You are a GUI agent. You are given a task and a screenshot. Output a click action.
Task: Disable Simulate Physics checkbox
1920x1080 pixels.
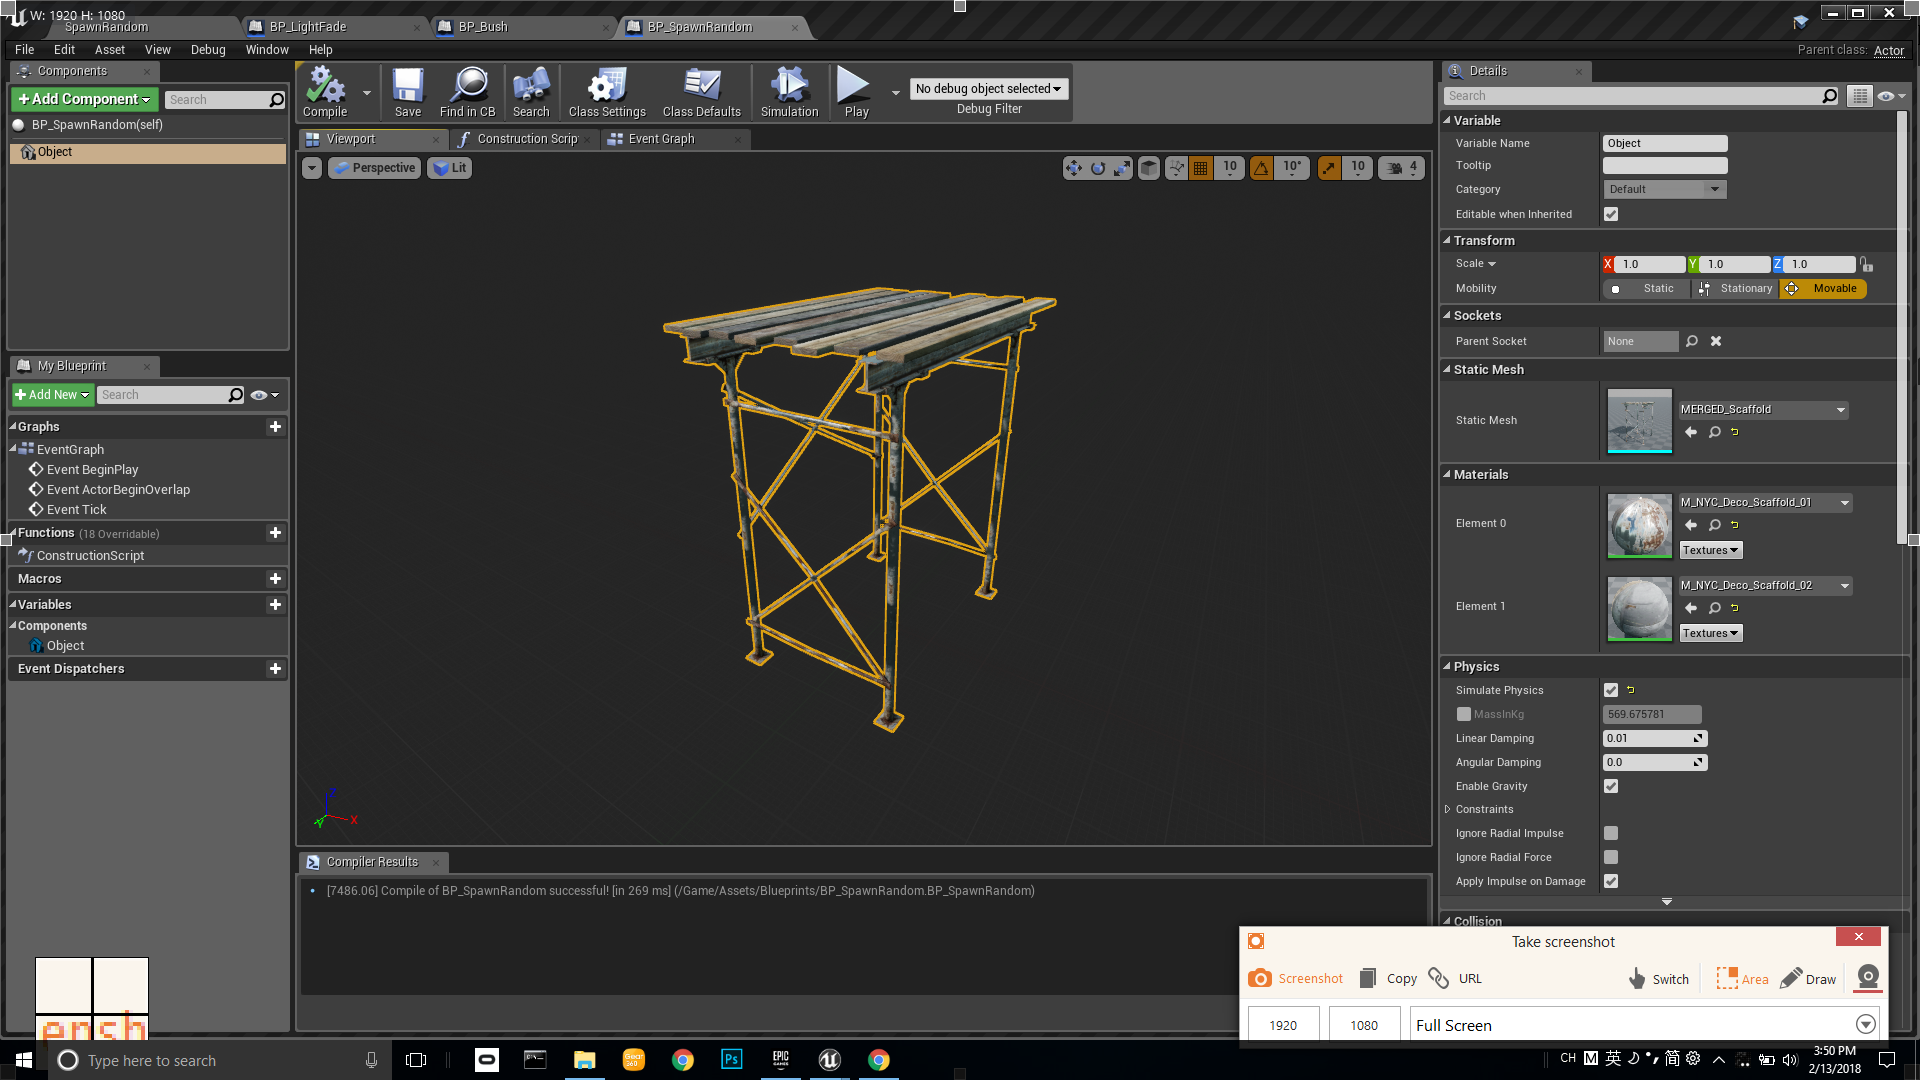[x=1611, y=690]
